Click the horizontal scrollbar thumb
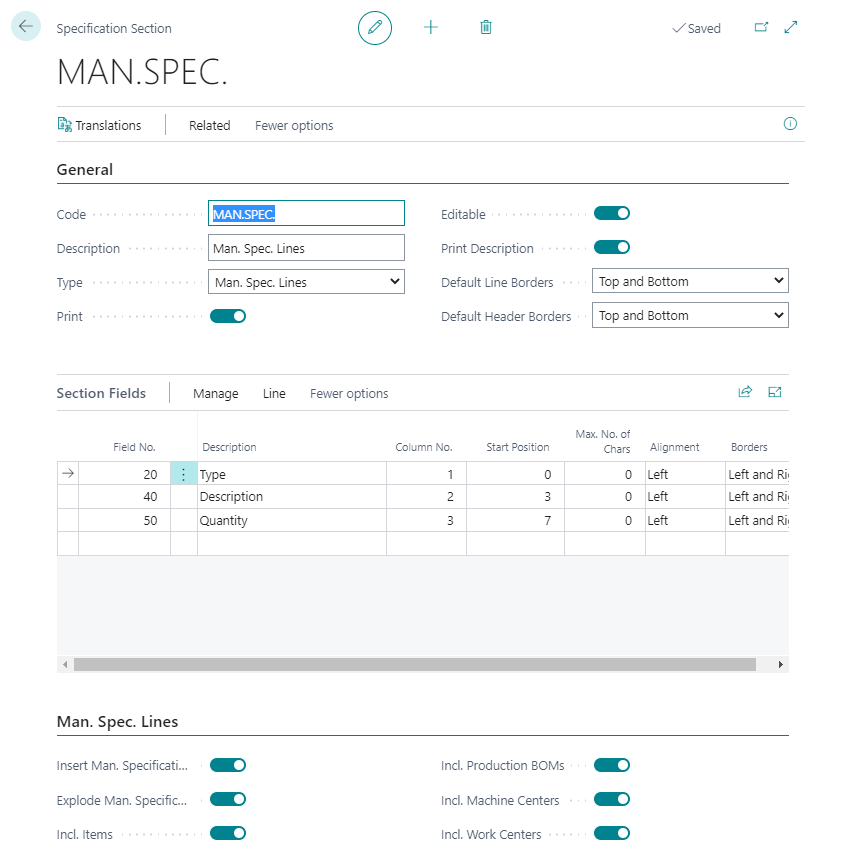Viewport: 857px width, 868px height. [x=415, y=664]
